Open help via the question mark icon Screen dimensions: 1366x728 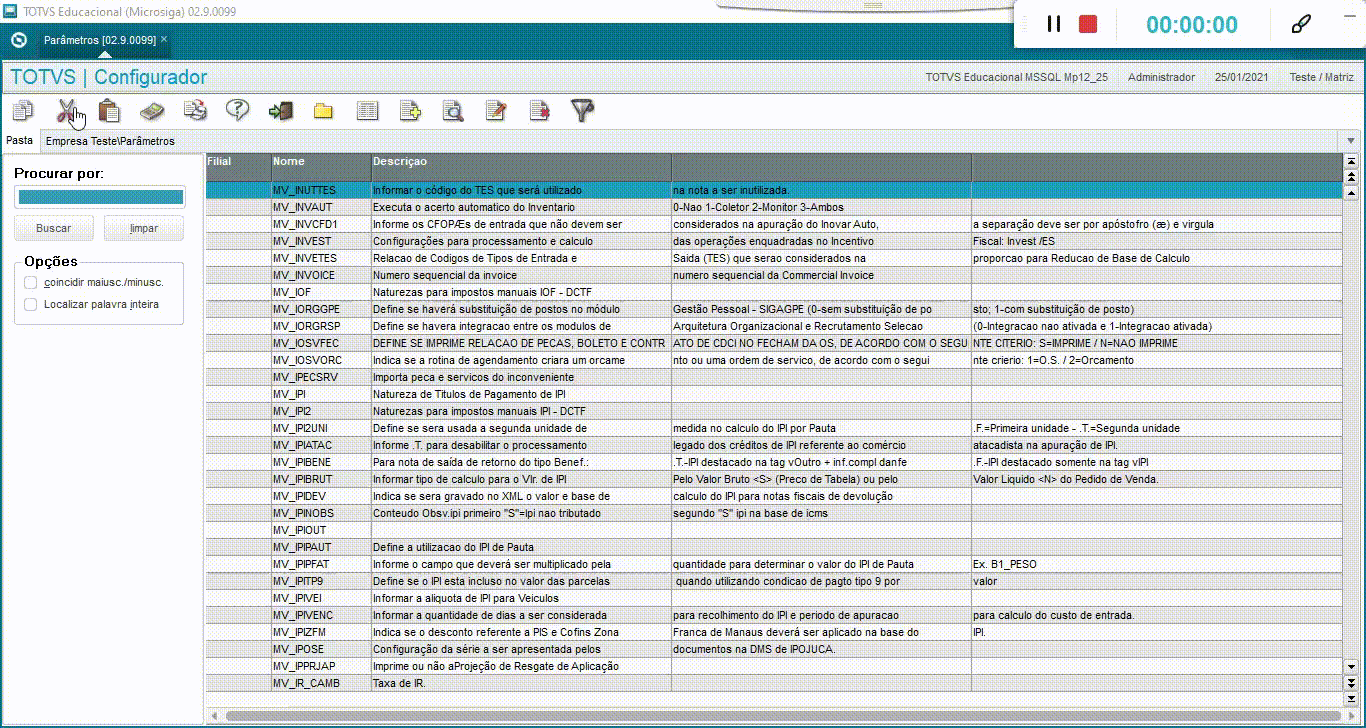237,111
